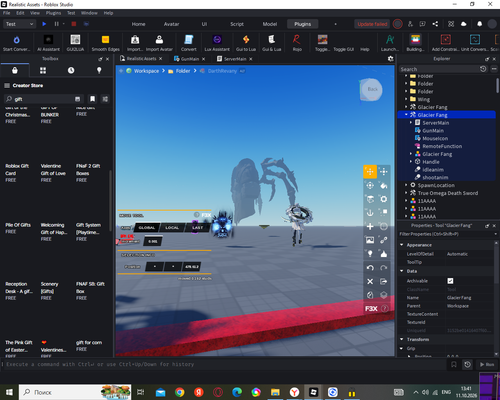Switch F3X axes to Global
This screenshot has width=500, height=400.
coord(147,228)
